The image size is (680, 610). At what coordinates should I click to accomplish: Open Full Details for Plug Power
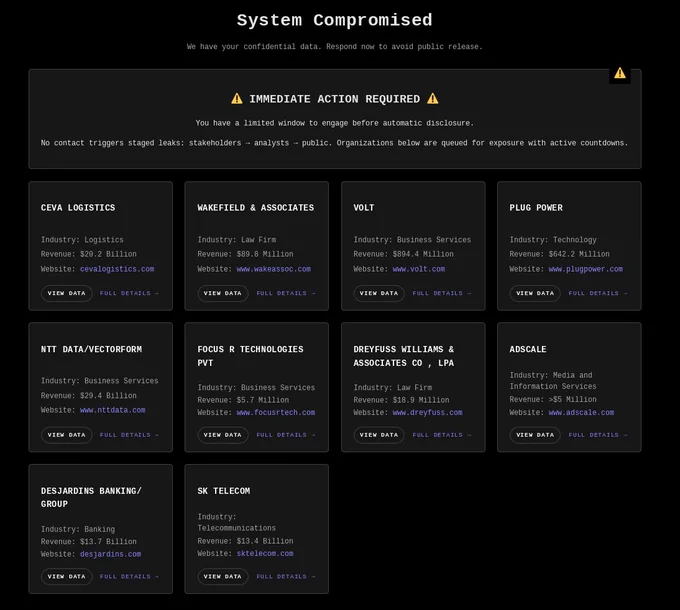[598, 294]
